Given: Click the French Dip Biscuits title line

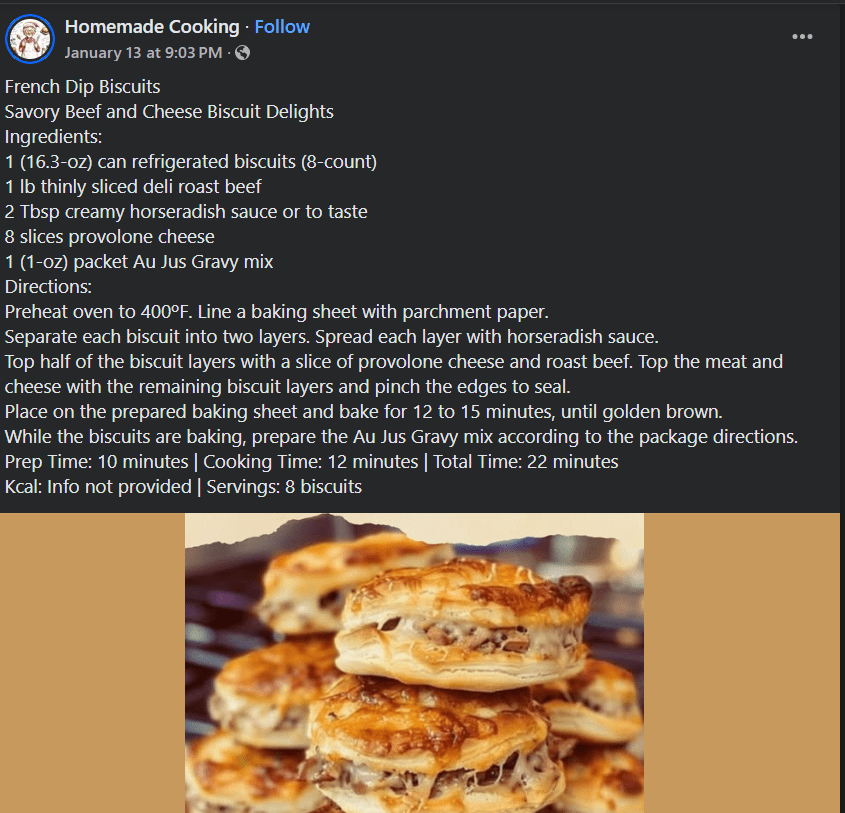Looking at the screenshot, I should coord(82,87).
